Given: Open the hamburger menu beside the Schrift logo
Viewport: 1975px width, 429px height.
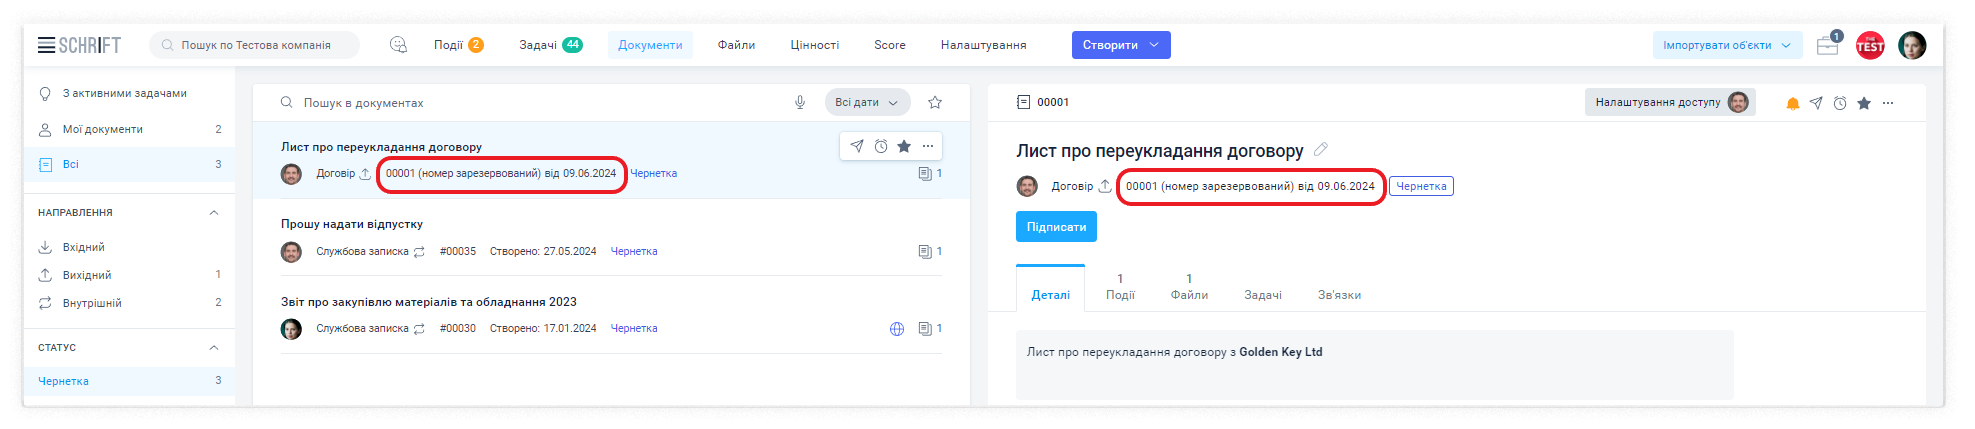Looking at the screenshot, I should click(46, 45).
